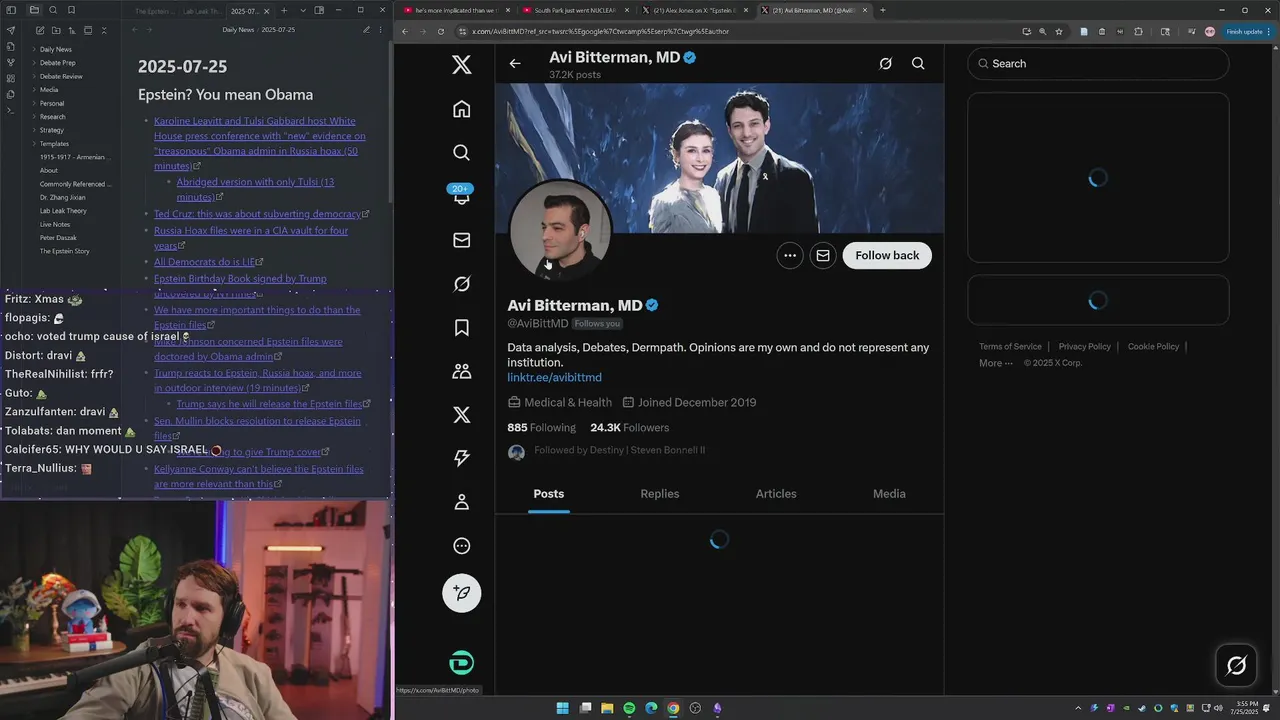Viewport: 1280px width, 720px height.
Task: Switch to Media tab on profile
Action: pyautogui.click(x=889, y=494)
